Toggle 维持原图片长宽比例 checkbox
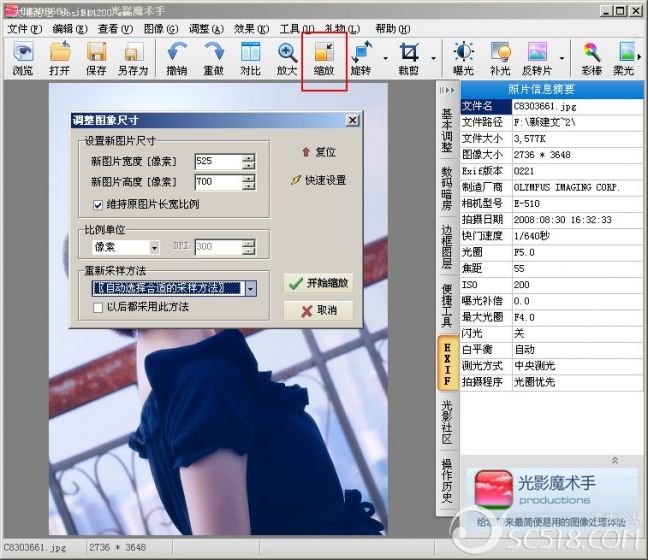Screen dimensions: 648x560 tap(98, 204)
